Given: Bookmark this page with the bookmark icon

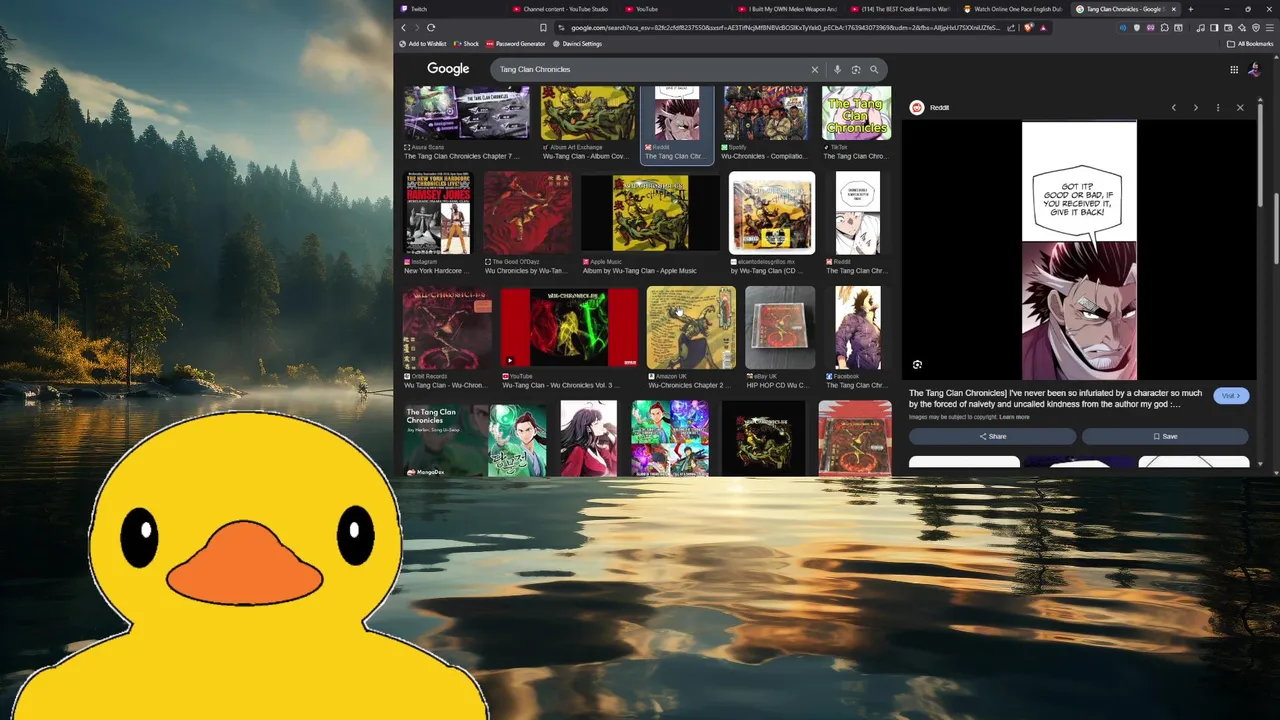Looking at the screenshot, I should [x=543, y=28].
